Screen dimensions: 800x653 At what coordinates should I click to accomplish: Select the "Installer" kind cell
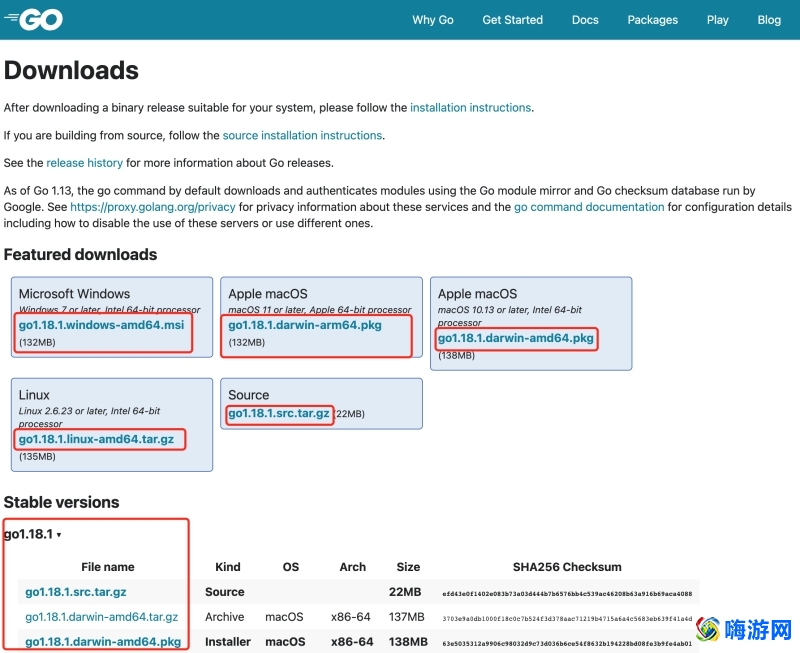click(228, 642)
